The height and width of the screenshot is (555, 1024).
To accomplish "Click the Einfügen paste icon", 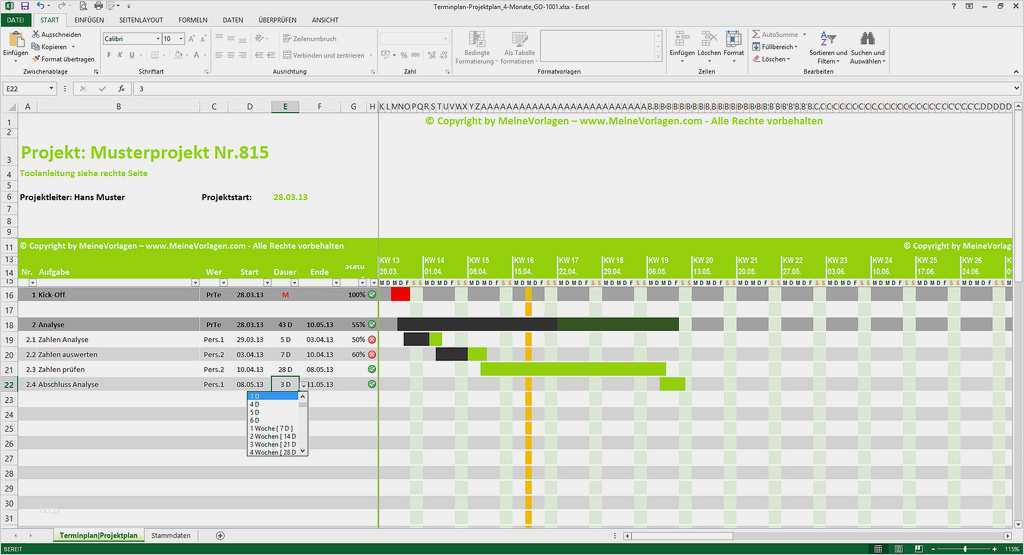I will click(15, 41).
